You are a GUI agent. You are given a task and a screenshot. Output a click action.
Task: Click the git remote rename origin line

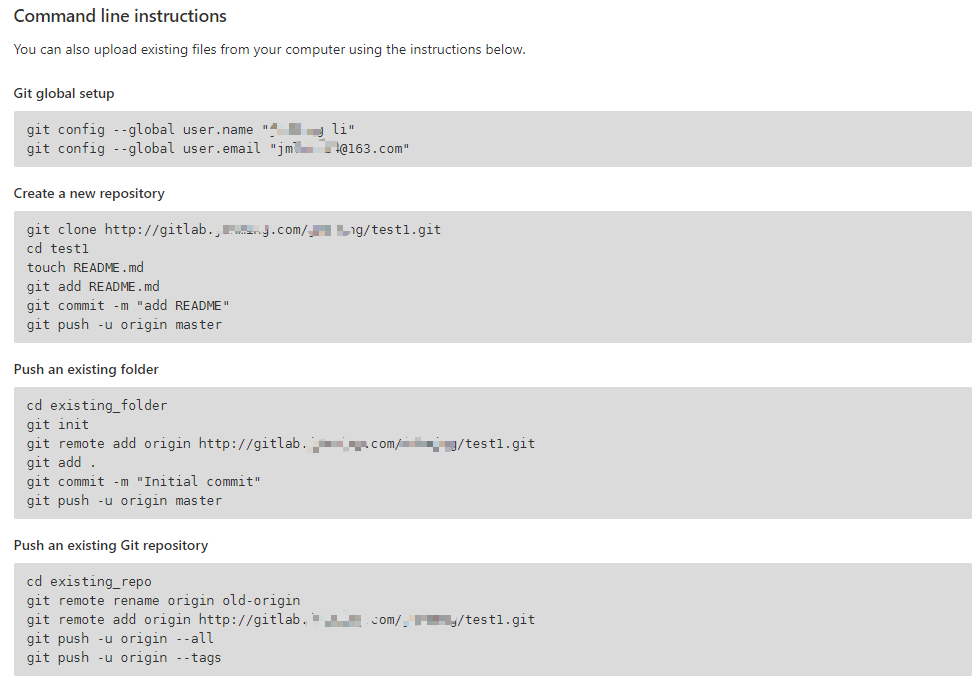click(x=164, y=601)
